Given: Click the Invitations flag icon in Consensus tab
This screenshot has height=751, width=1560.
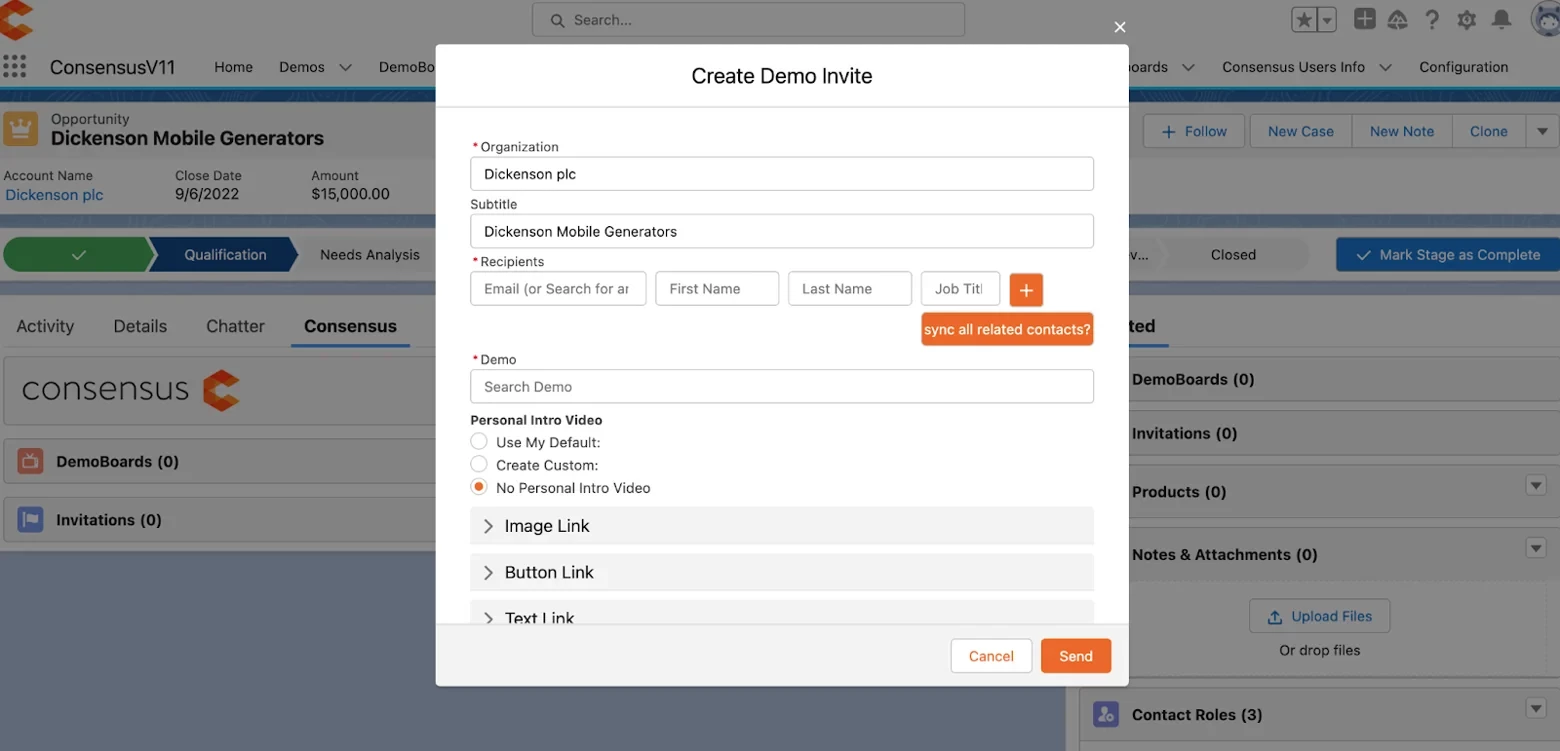Looking at the screenshot, I should [30, 520].
